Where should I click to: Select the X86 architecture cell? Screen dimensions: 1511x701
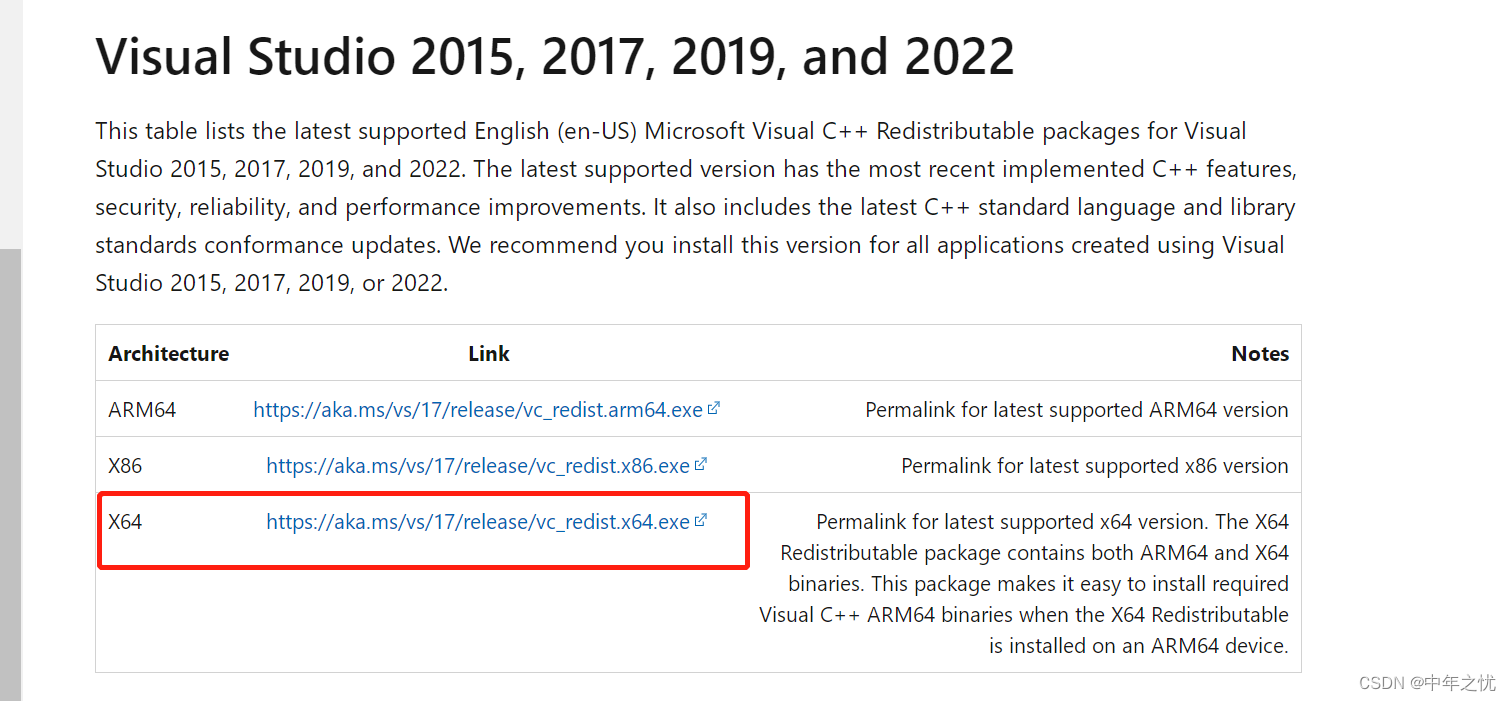click(125, 465)
